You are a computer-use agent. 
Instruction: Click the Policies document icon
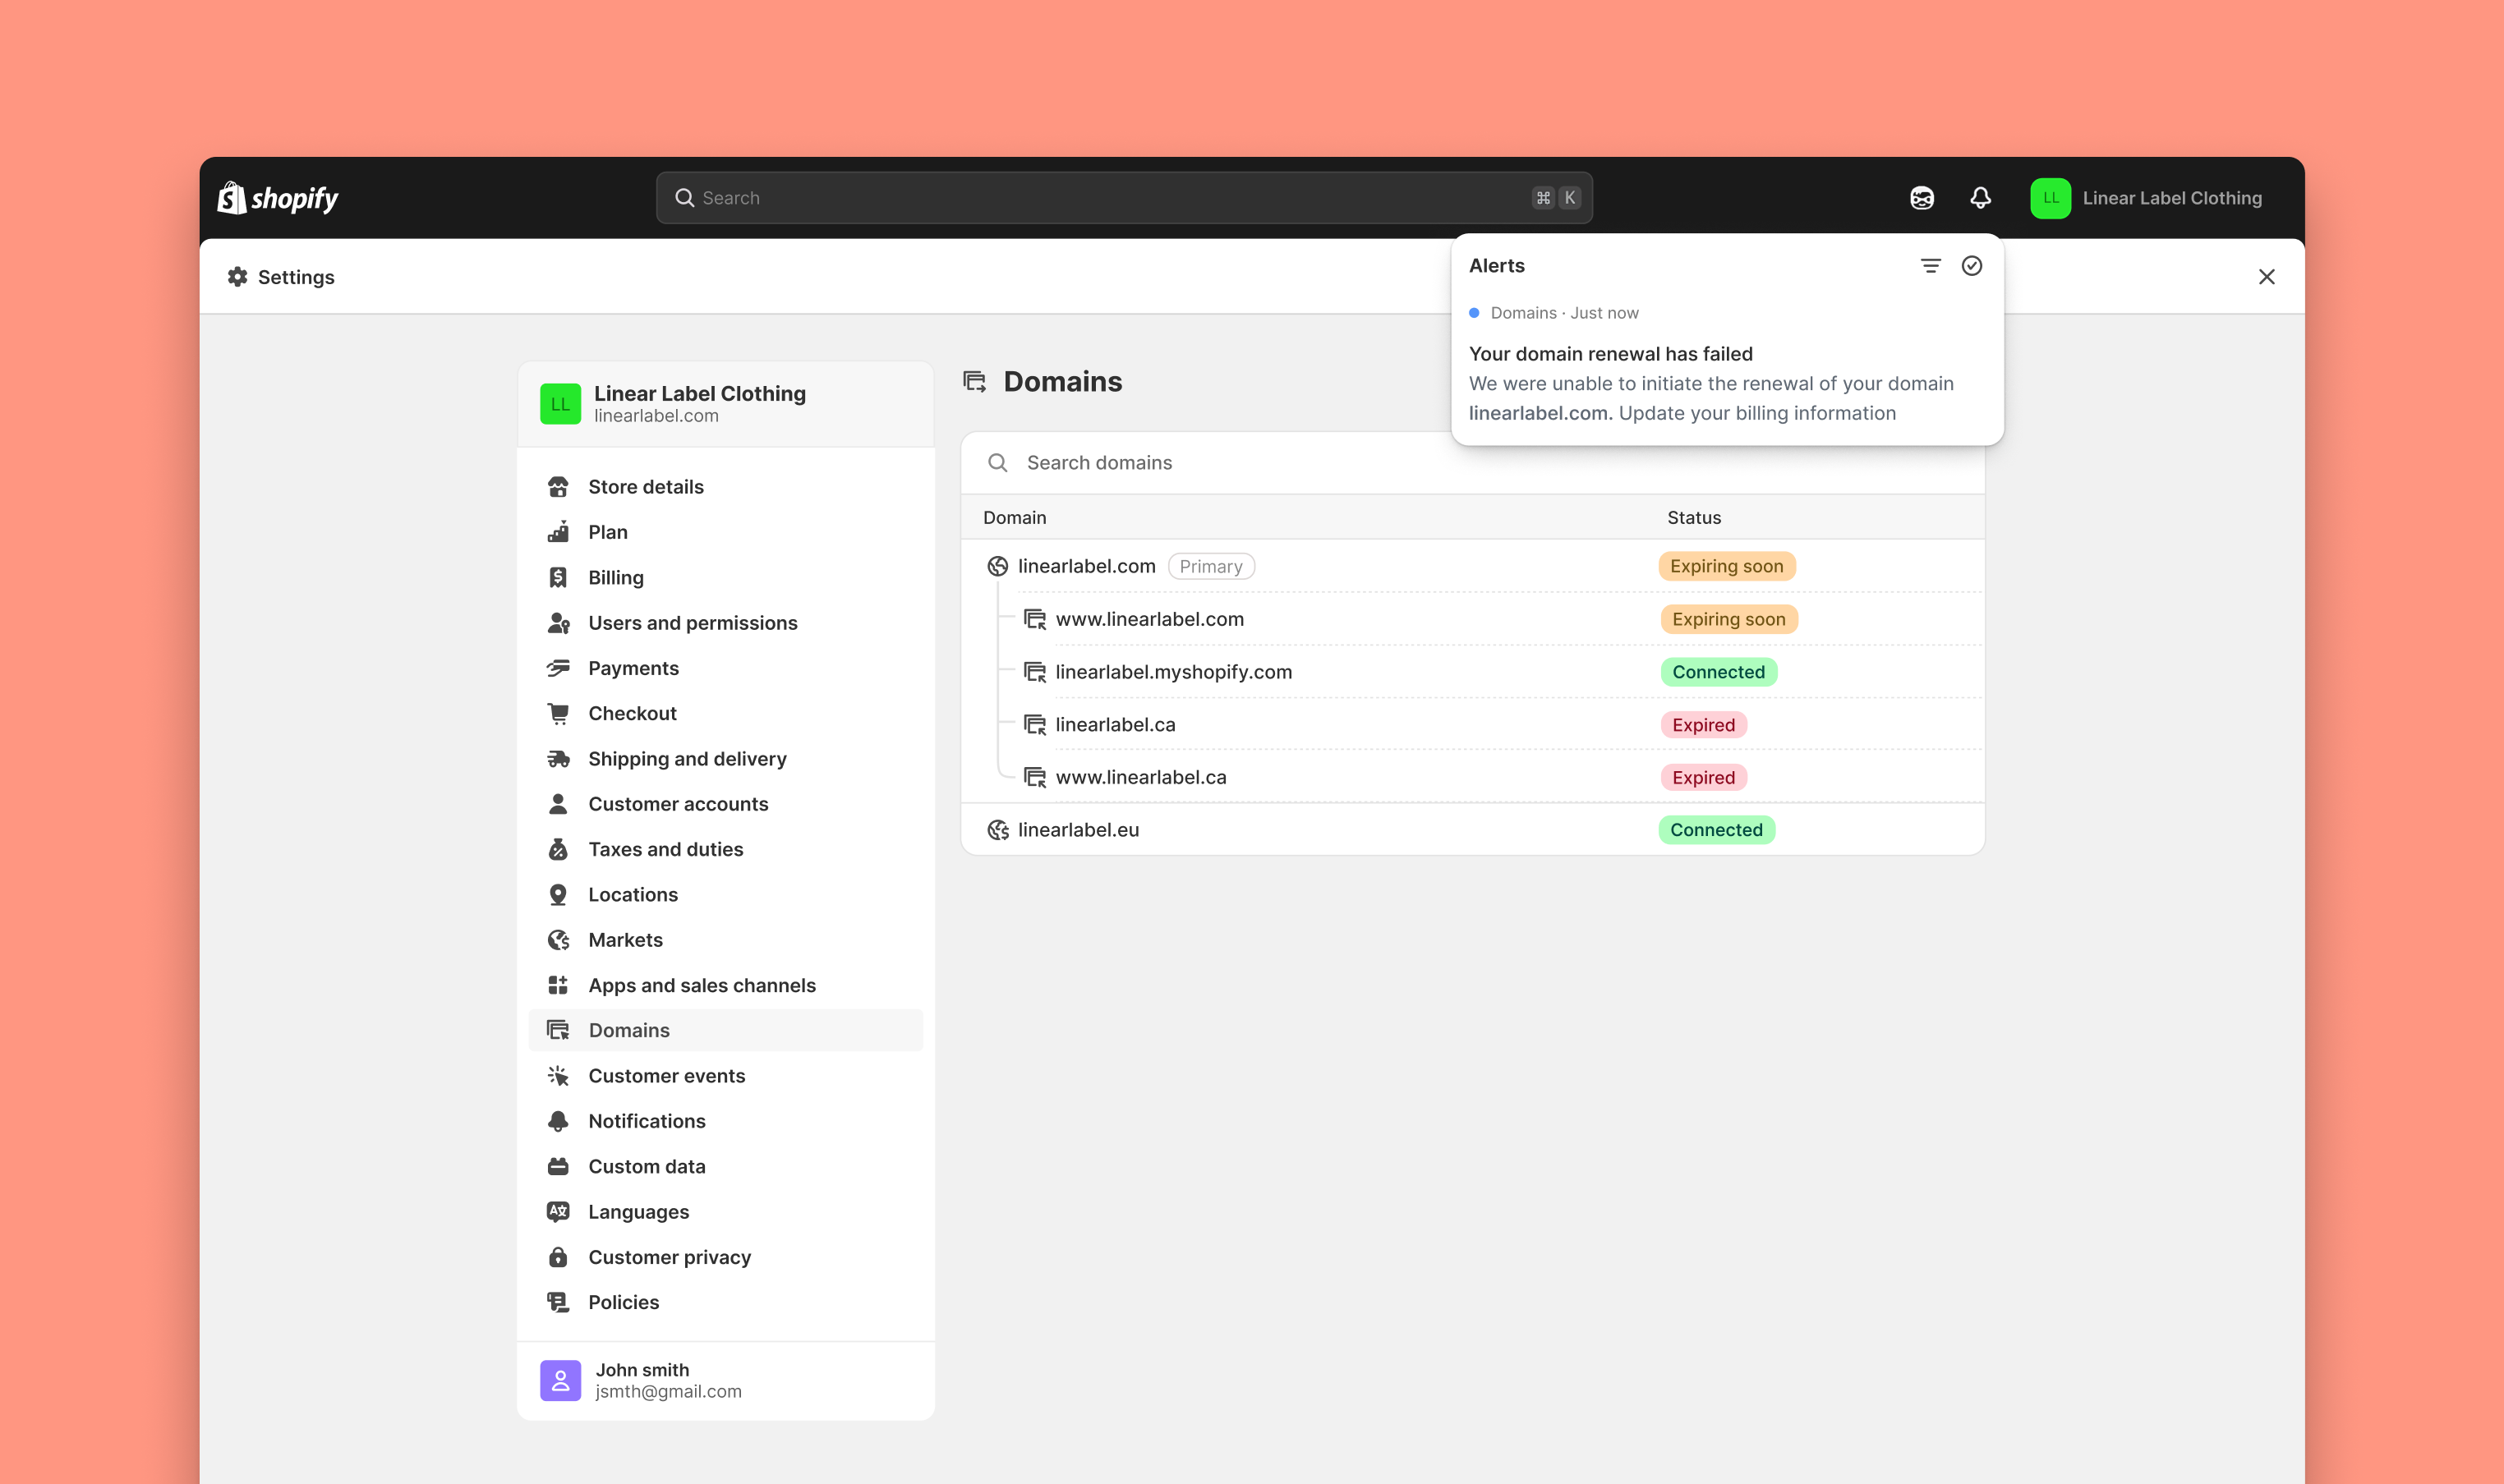point(558,1302)
